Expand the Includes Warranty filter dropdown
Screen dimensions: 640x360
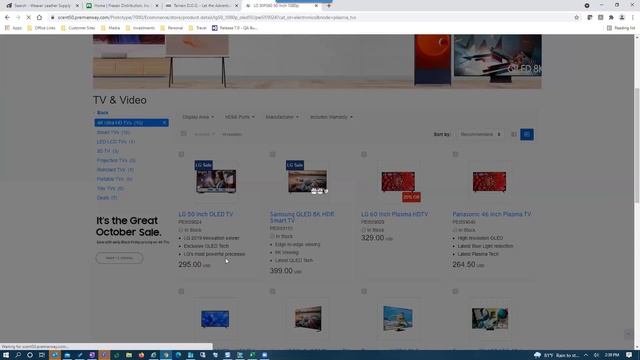pyautogui.click(x=331, y=117)
